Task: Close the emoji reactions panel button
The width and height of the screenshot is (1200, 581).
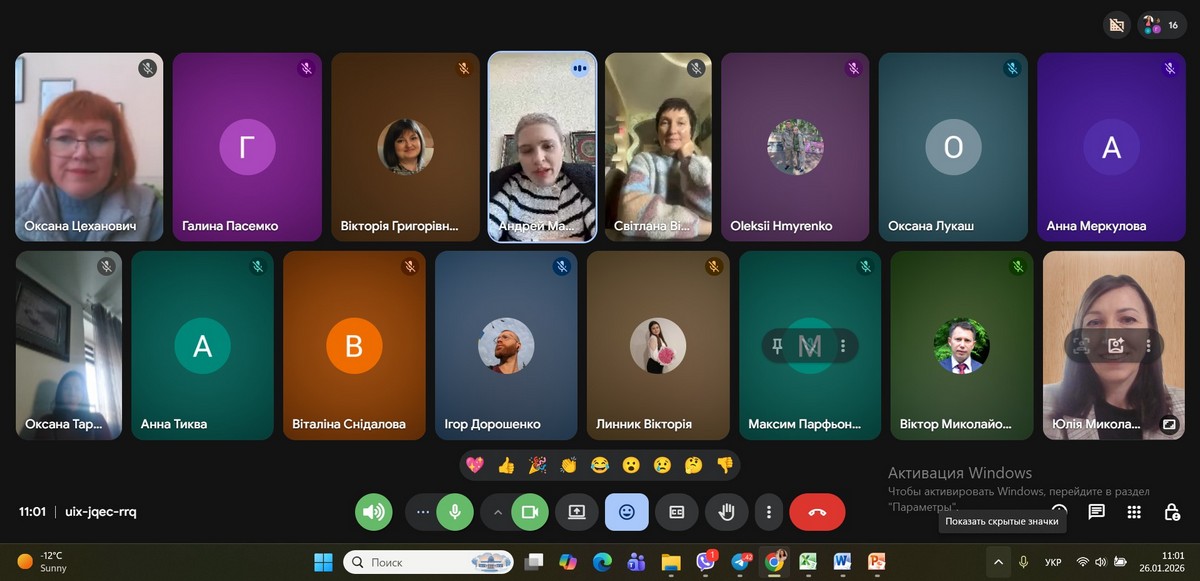Action: point(627,512)
